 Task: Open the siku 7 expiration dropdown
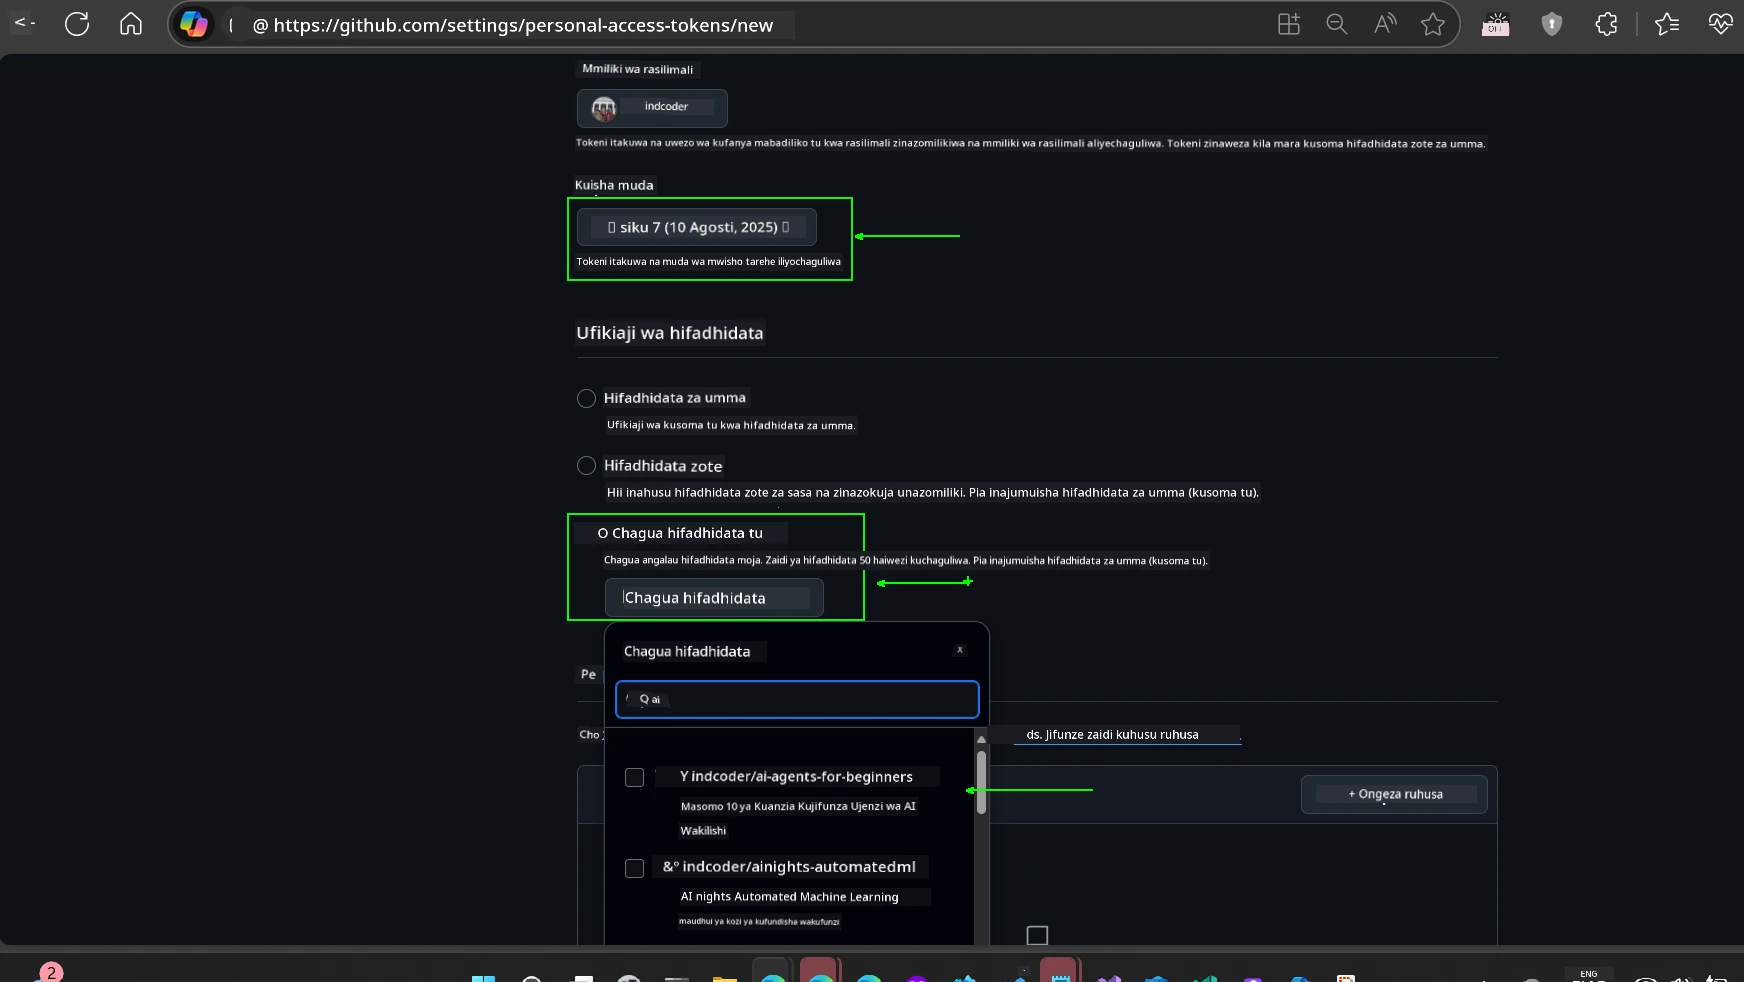[x=696, y=227]
